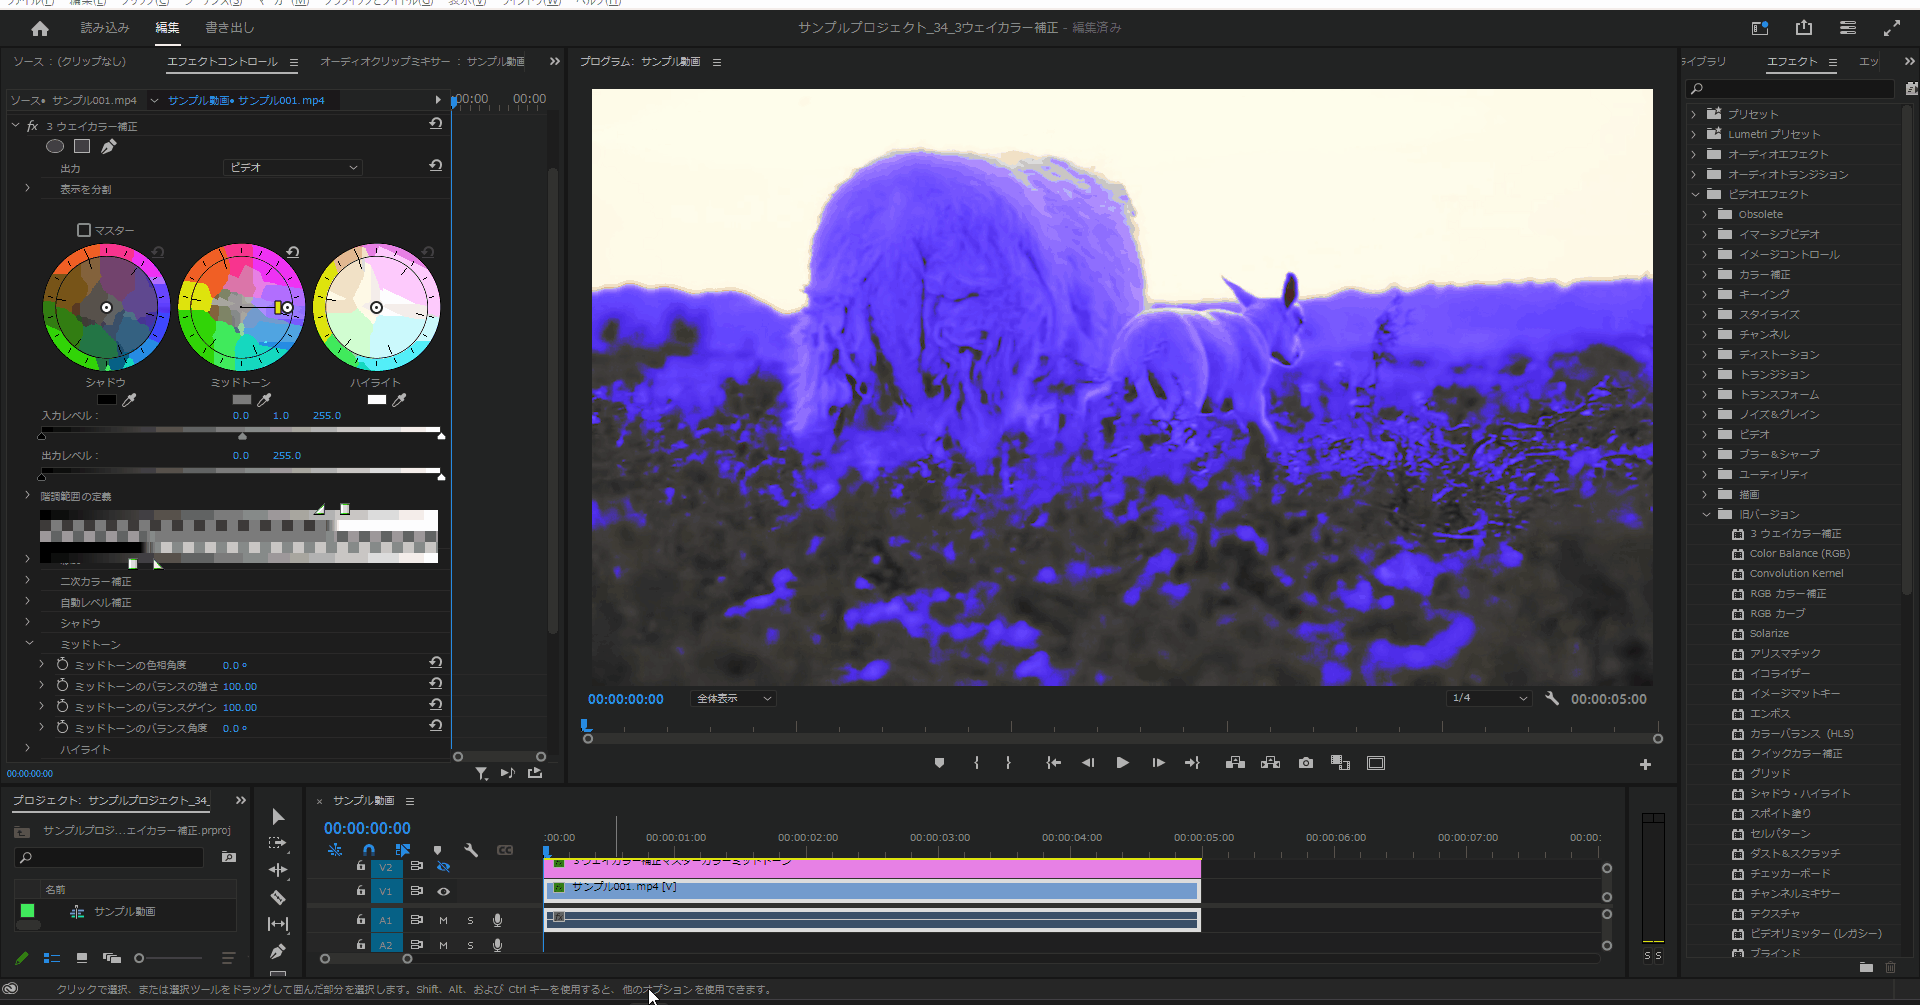Collapse the 旧バージョン folder

point(1705,514)
